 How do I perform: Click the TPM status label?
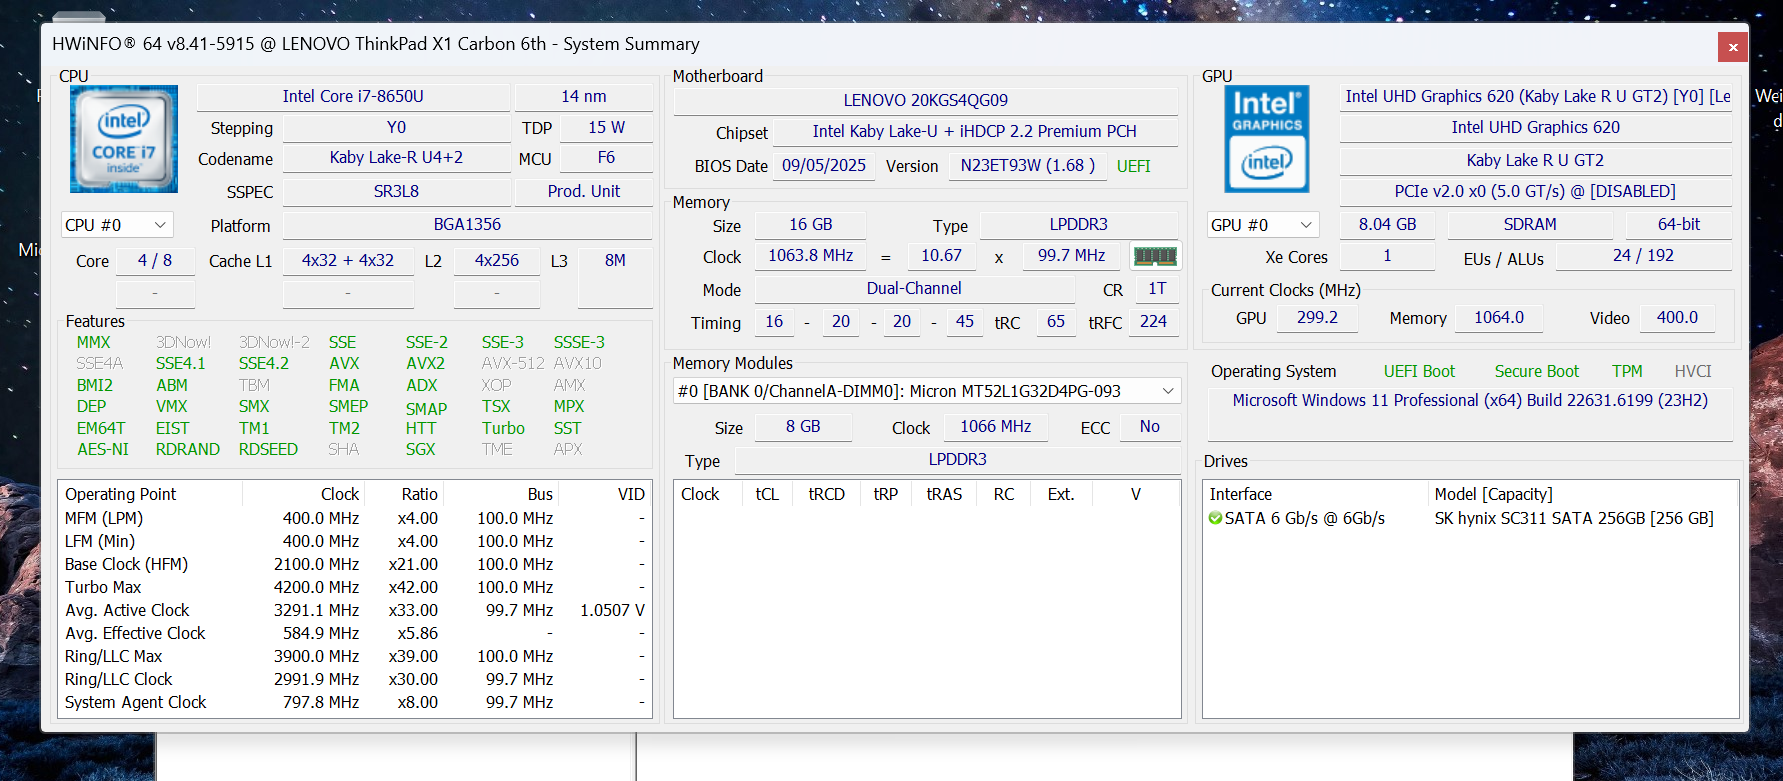(1627, 372)
